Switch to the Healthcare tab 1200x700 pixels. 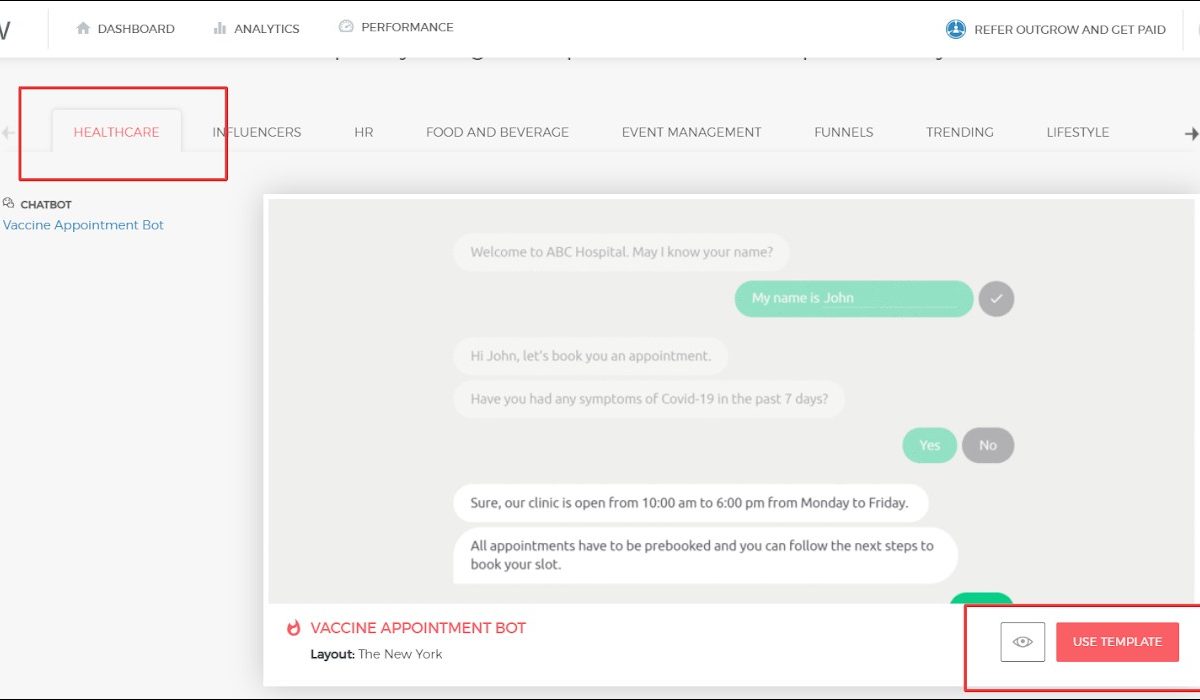(116, 132)
